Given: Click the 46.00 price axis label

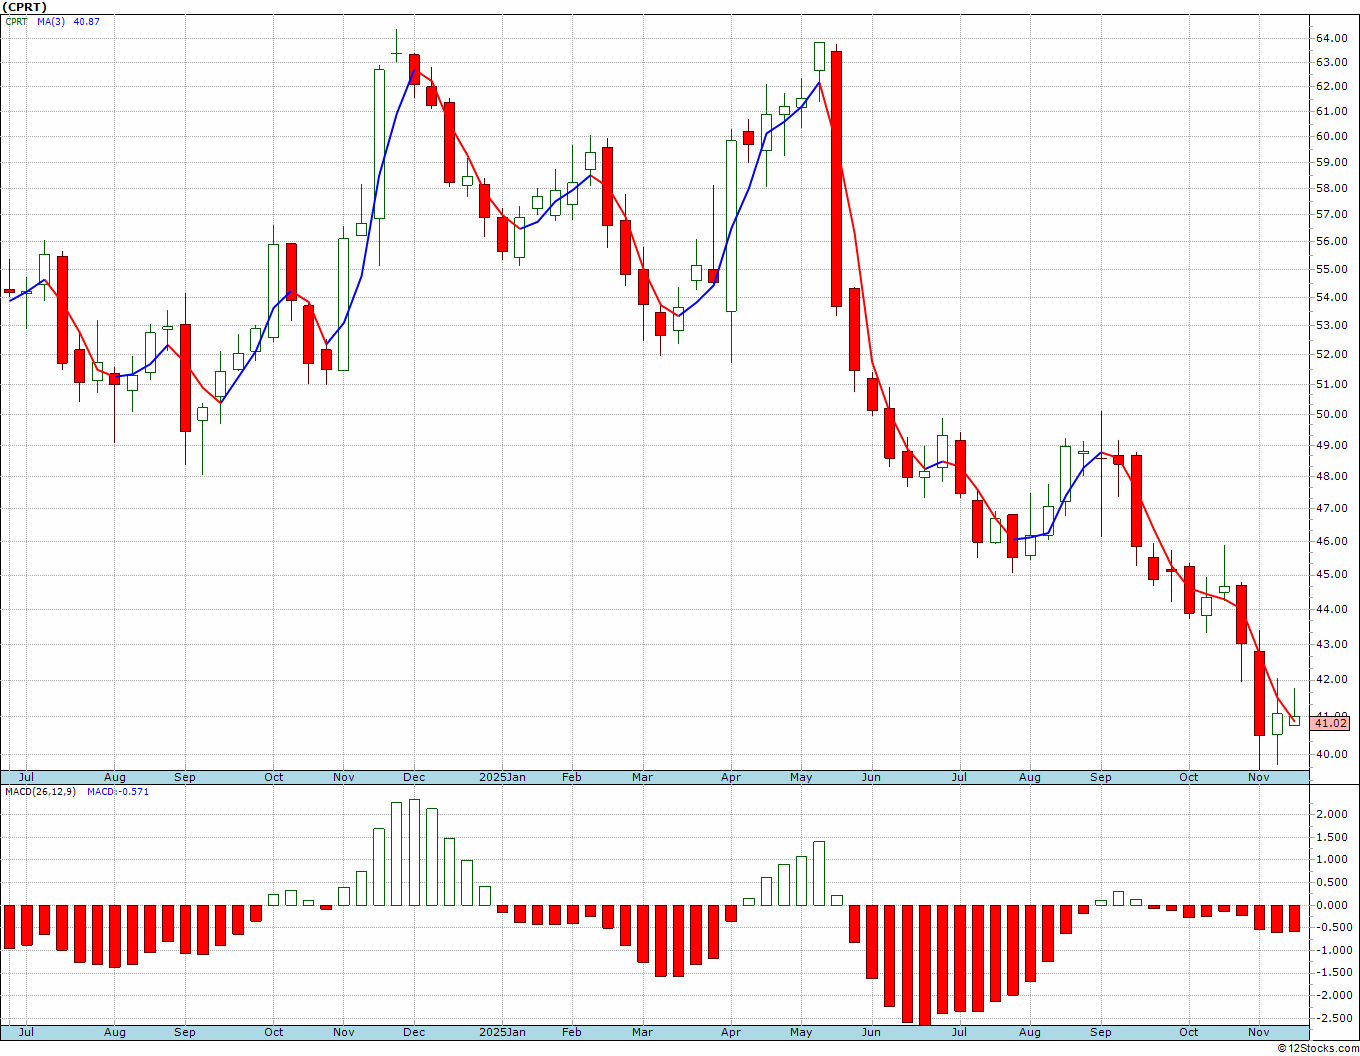Looking at the screenshot, I should pyautogui.click(x=1330, y=542).
